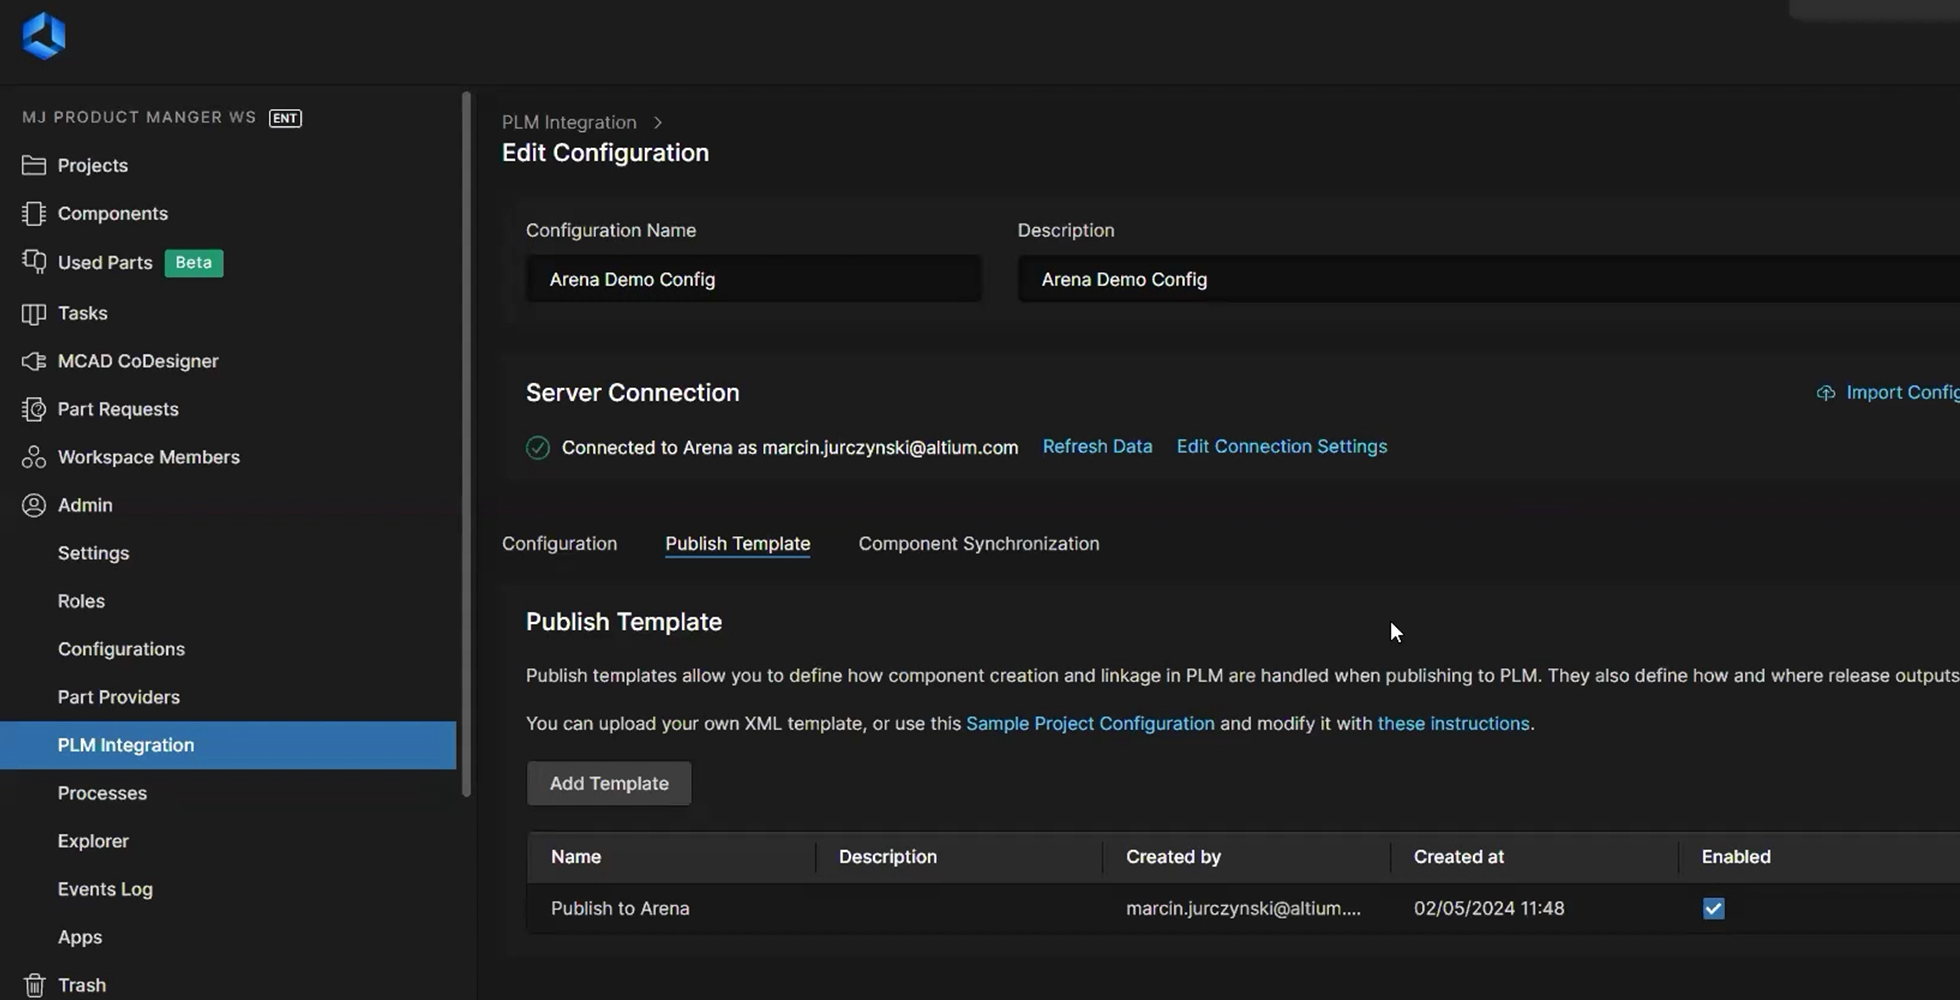Click the sidebar vertical scrollbar

[x=466, y=444]
